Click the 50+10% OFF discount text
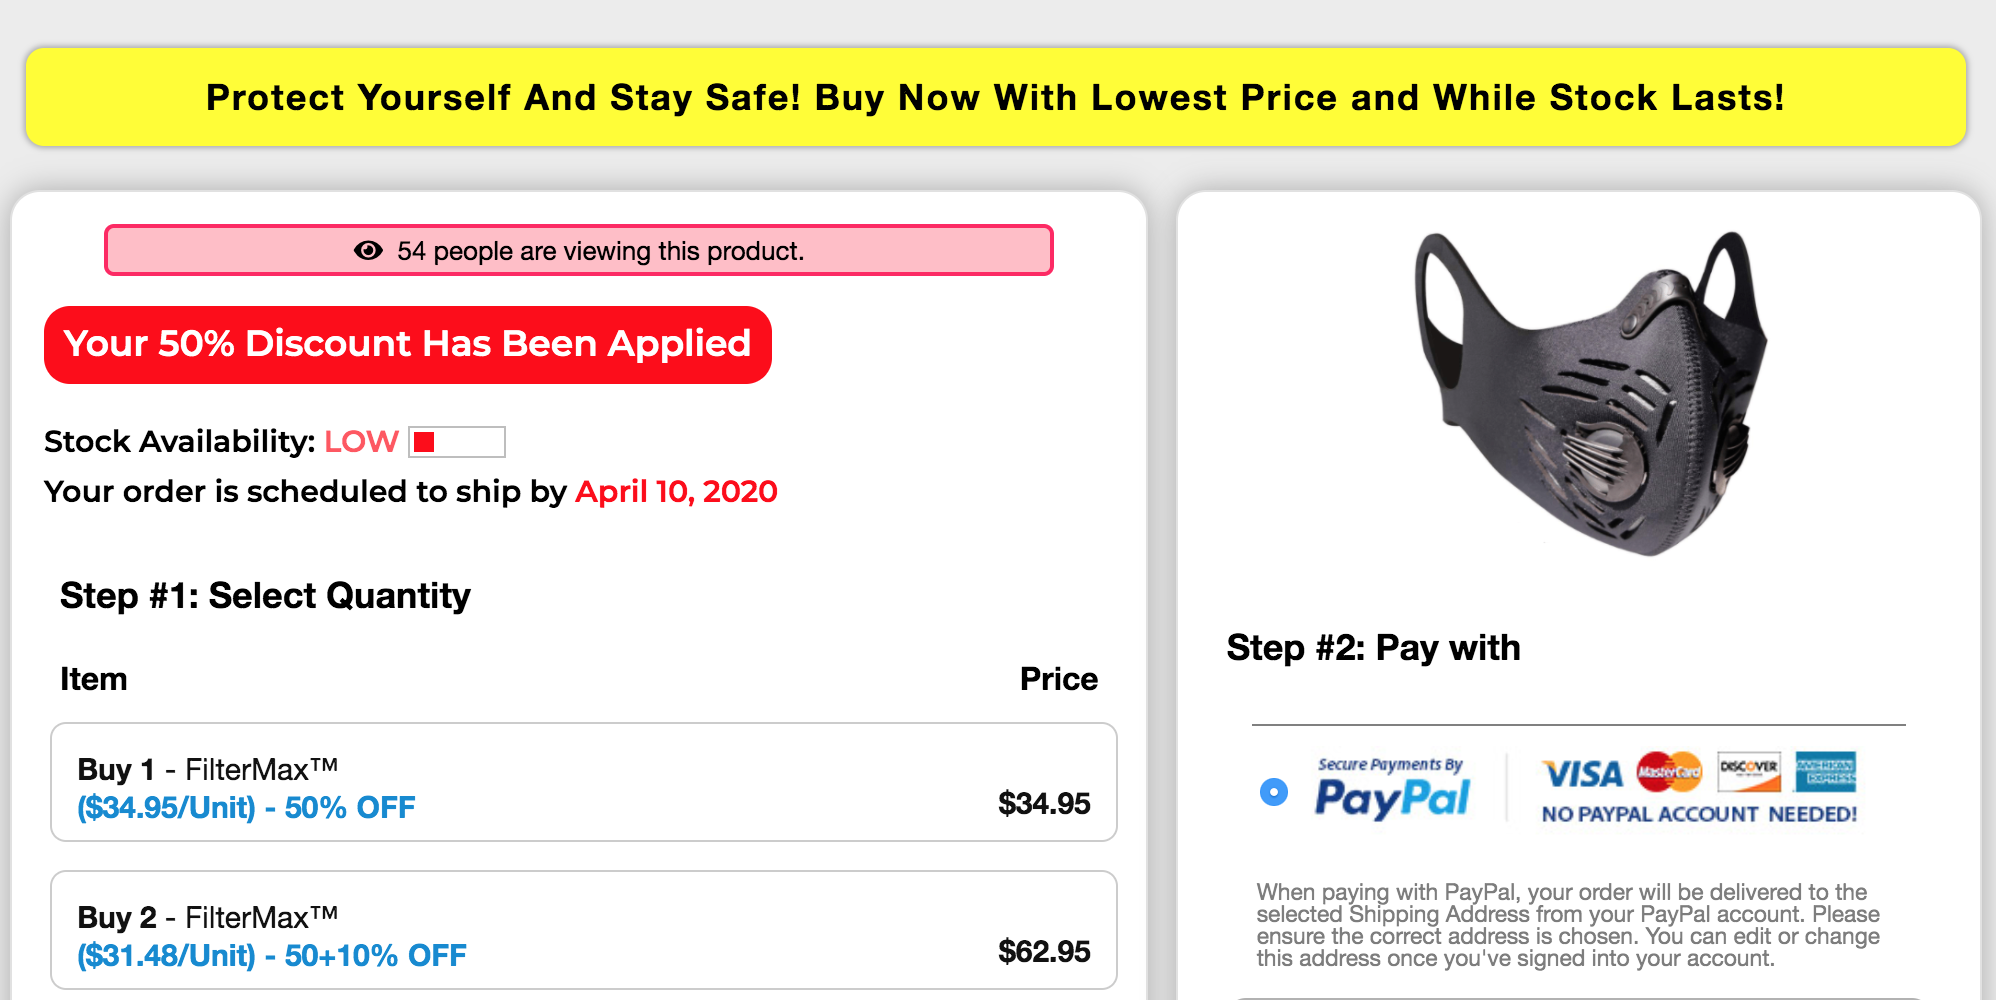The width and height of the screenshot is (1996, 1000). click(x=376, y=955)
